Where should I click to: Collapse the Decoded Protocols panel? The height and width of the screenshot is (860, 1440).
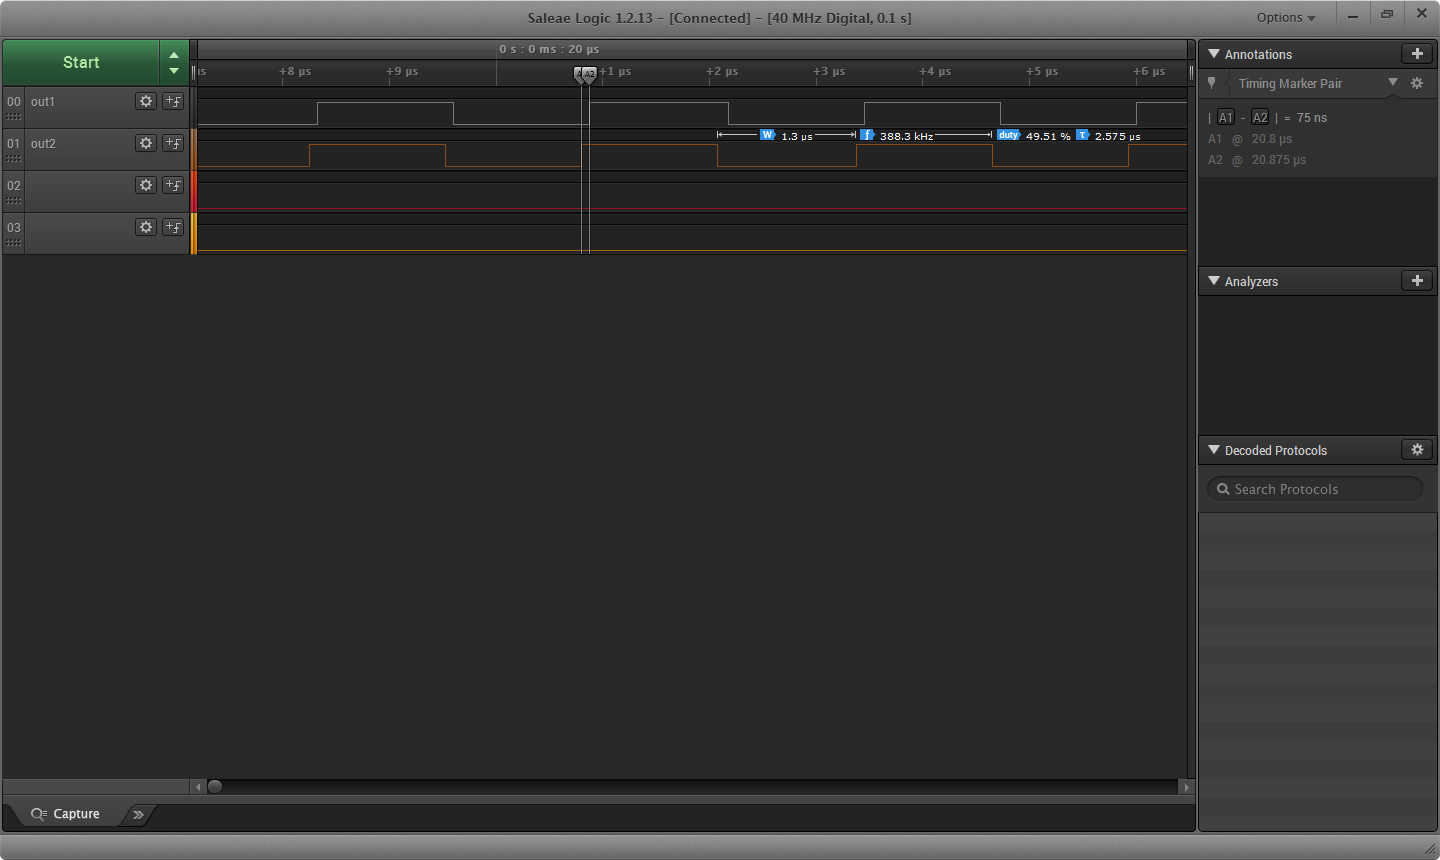(x=1214, y=450)
